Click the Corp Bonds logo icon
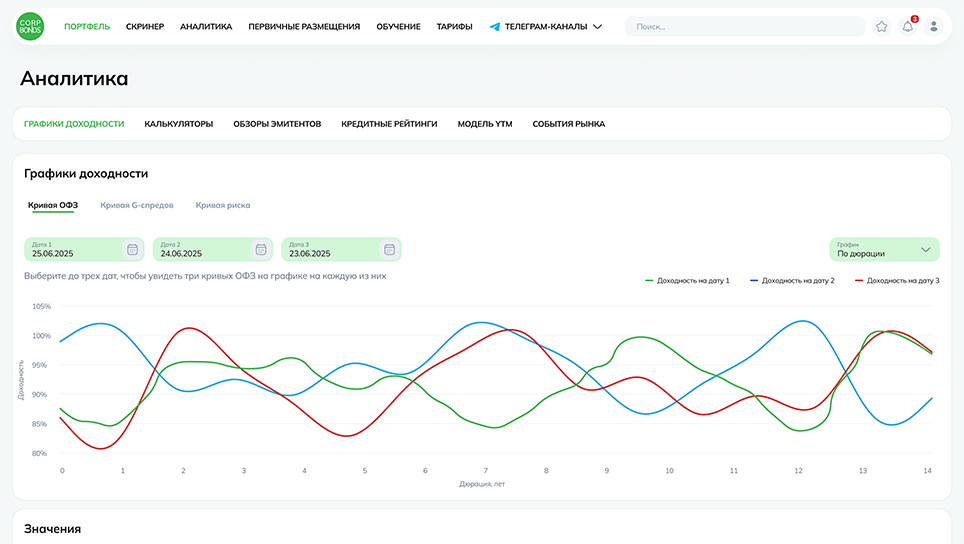964x544 pixels. [x=30, y=26]
